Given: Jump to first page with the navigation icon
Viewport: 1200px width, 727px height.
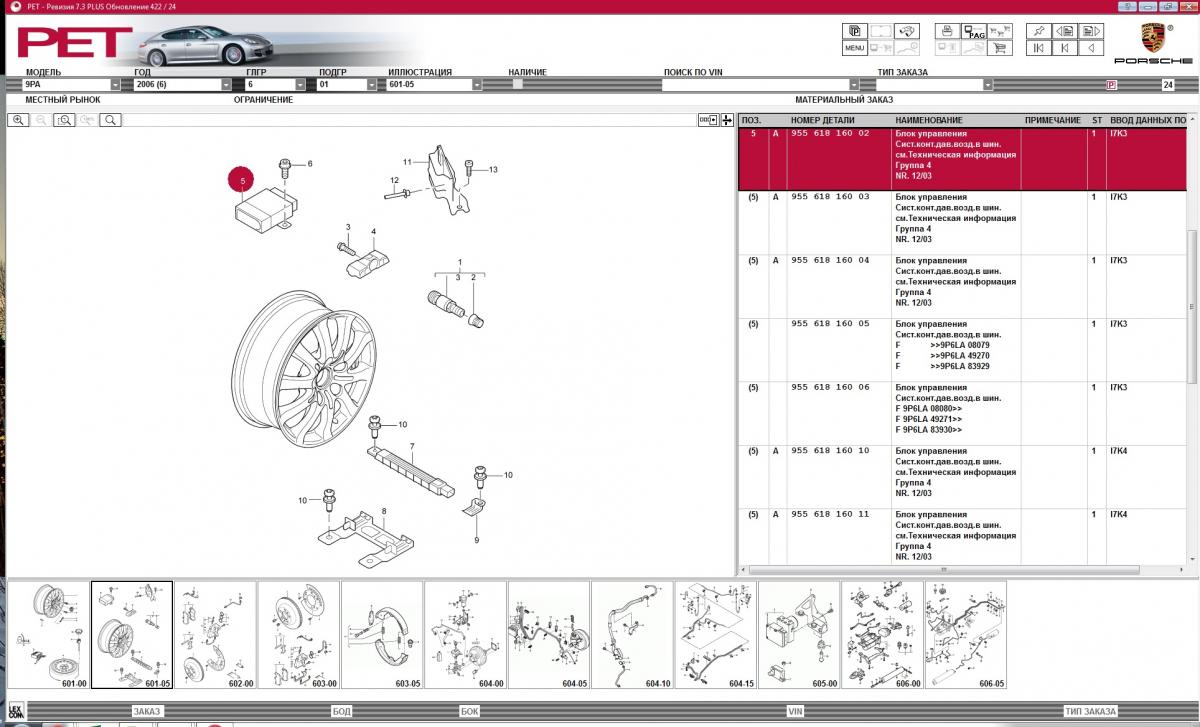Looking at the screenshot, I should 1039,48.
